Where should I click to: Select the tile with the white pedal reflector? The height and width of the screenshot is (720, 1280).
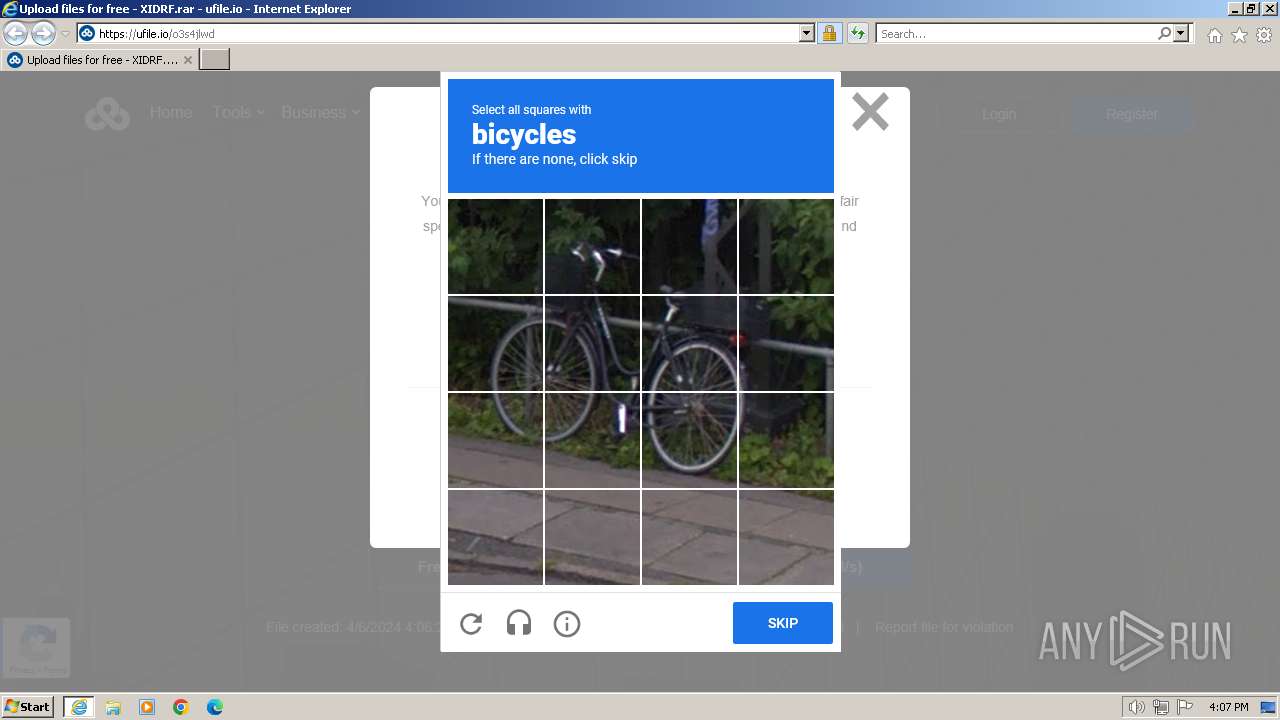592,440
